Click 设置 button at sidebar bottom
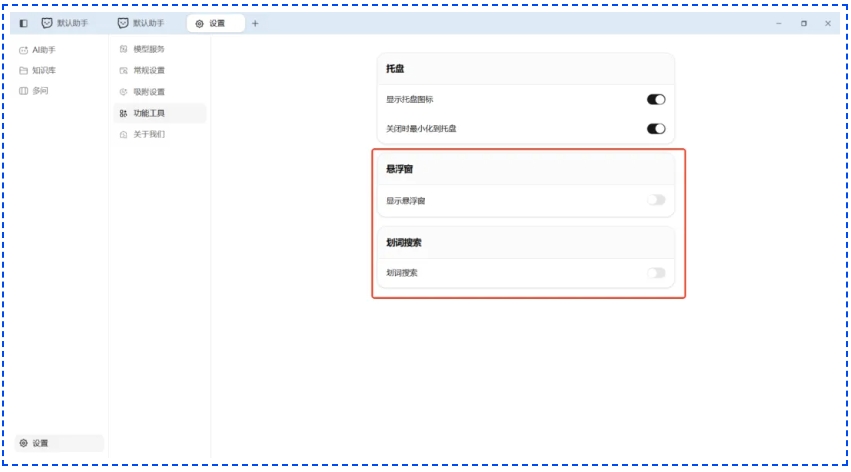This screenshot has width=851, height=472. click(59, 443)
